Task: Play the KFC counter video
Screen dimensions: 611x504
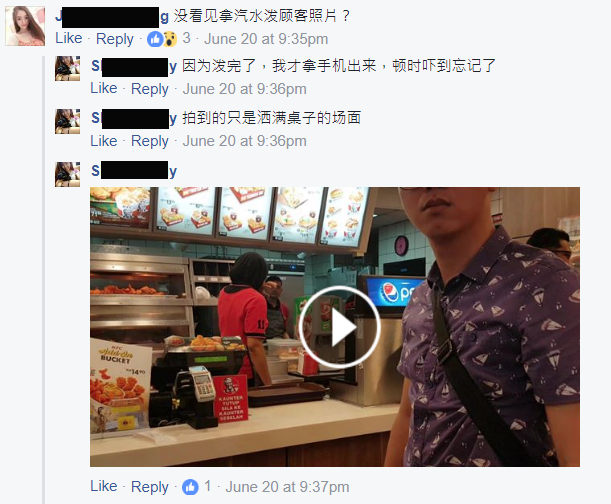Action: [339, 327]
